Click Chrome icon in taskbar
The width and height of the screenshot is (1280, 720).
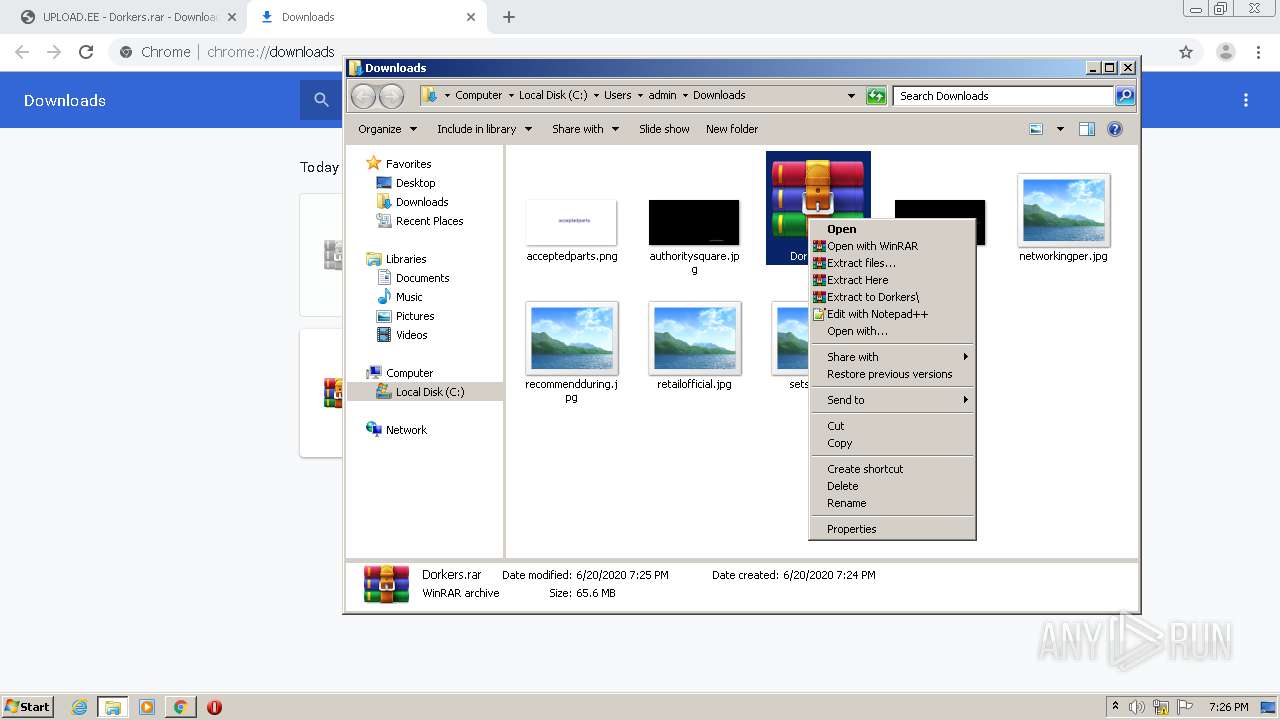coord(180,707)
